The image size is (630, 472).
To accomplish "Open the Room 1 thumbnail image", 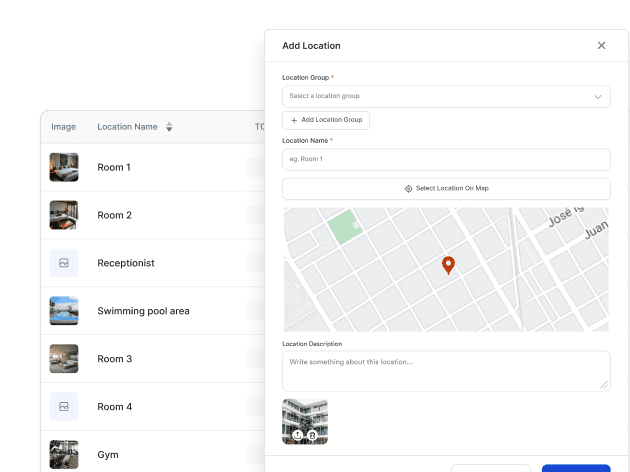I will coord(64,167).
